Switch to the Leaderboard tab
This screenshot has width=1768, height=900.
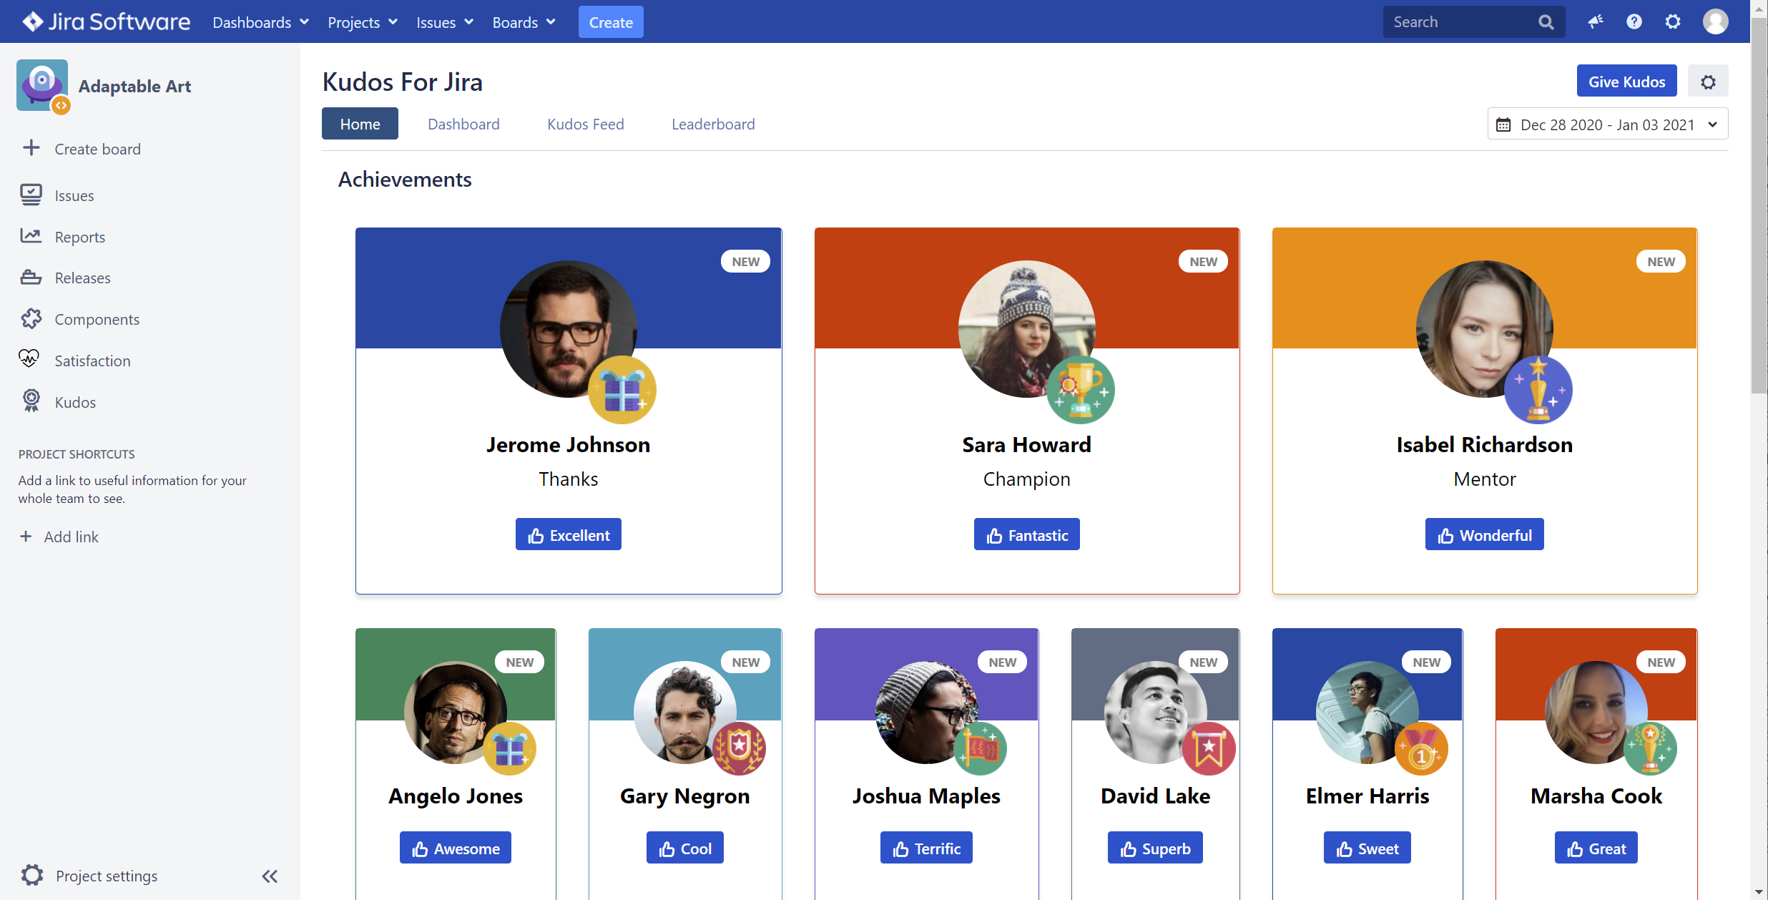click(x=713, y=124)
